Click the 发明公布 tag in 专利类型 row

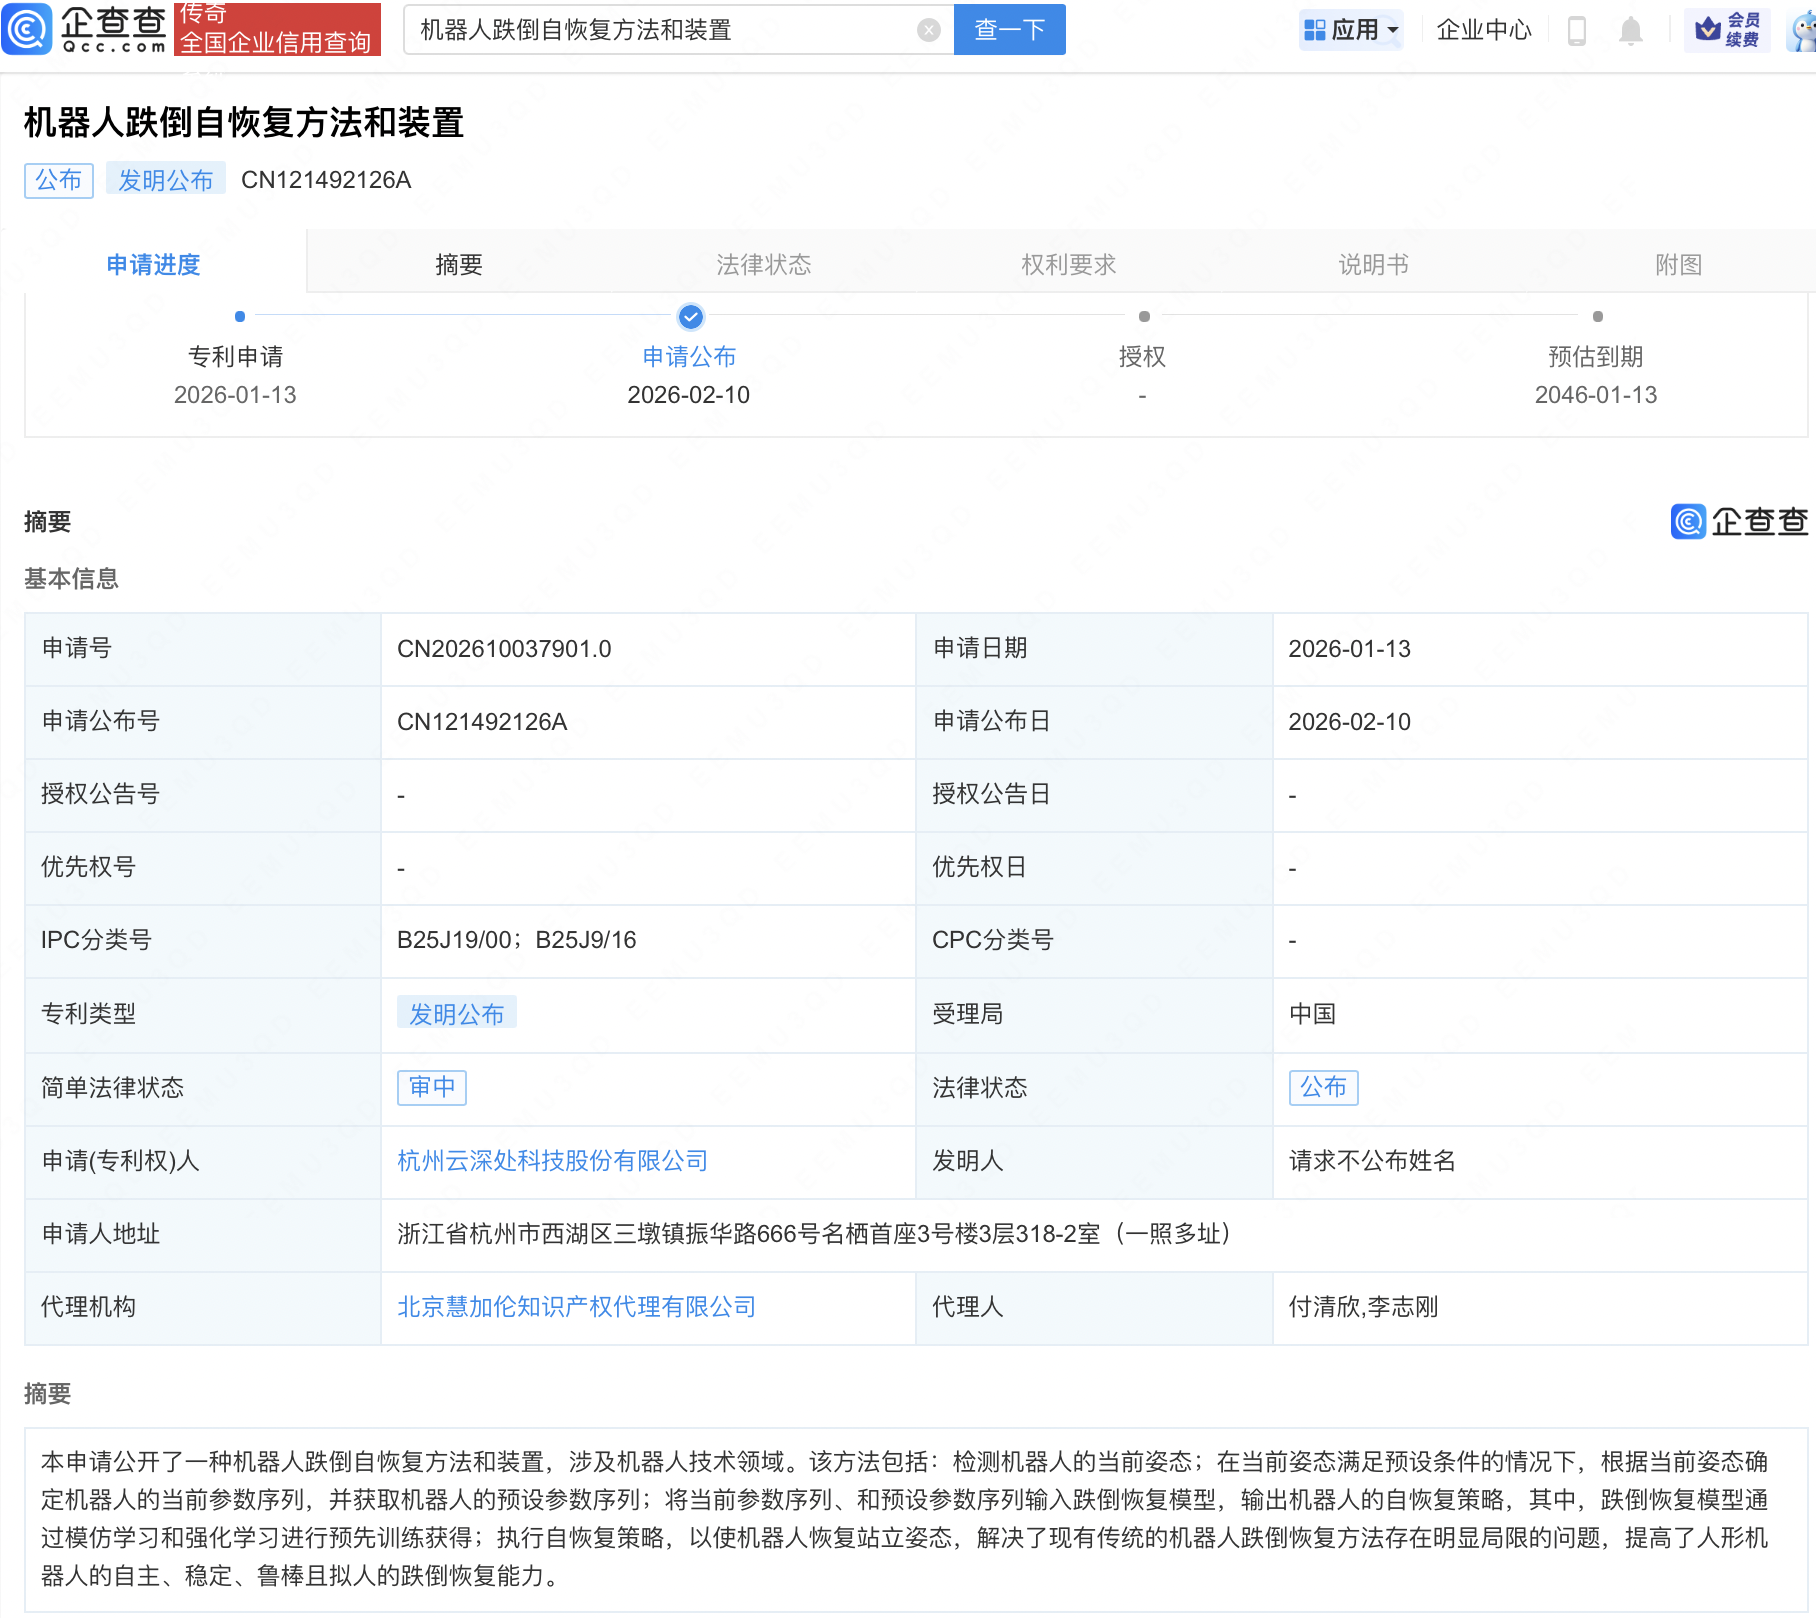(x=456, y=1013)
